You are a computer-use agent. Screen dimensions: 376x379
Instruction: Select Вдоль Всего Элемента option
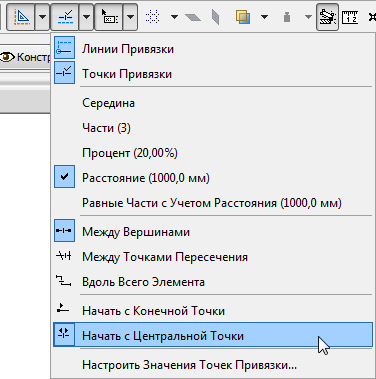coord(213,282)
